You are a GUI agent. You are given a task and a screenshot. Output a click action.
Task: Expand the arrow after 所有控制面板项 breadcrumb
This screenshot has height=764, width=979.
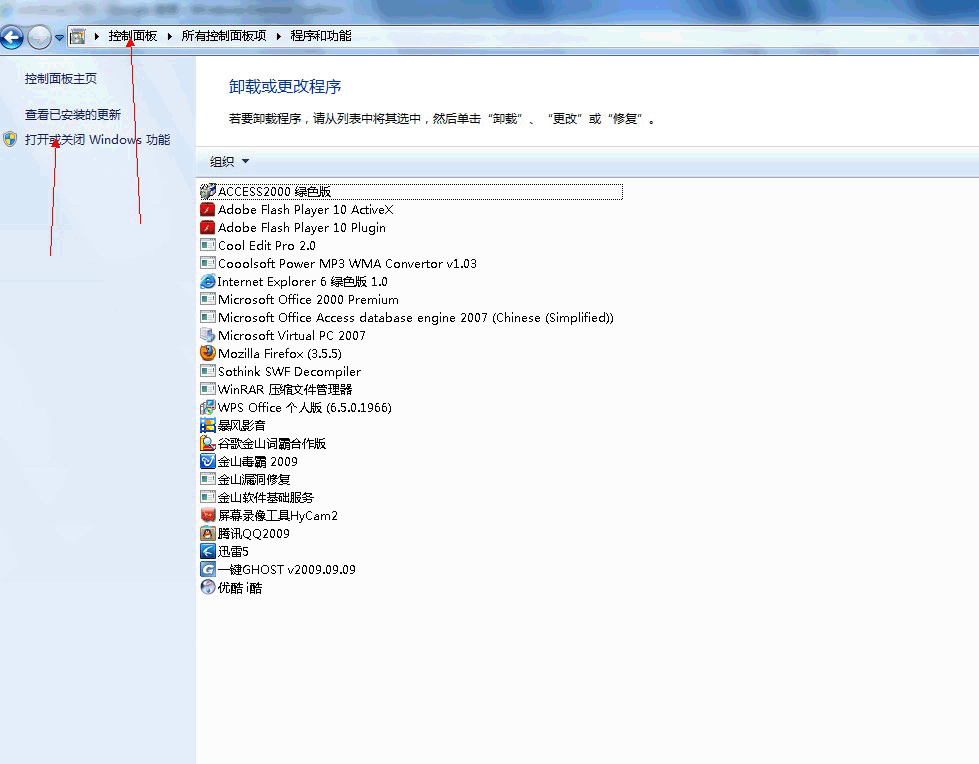pos(278,36)
